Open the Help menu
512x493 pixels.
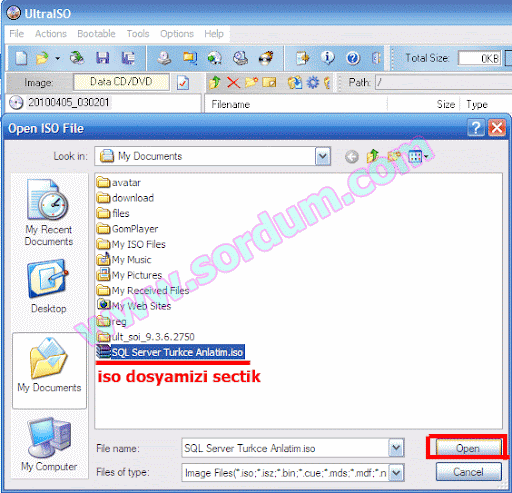214,34
